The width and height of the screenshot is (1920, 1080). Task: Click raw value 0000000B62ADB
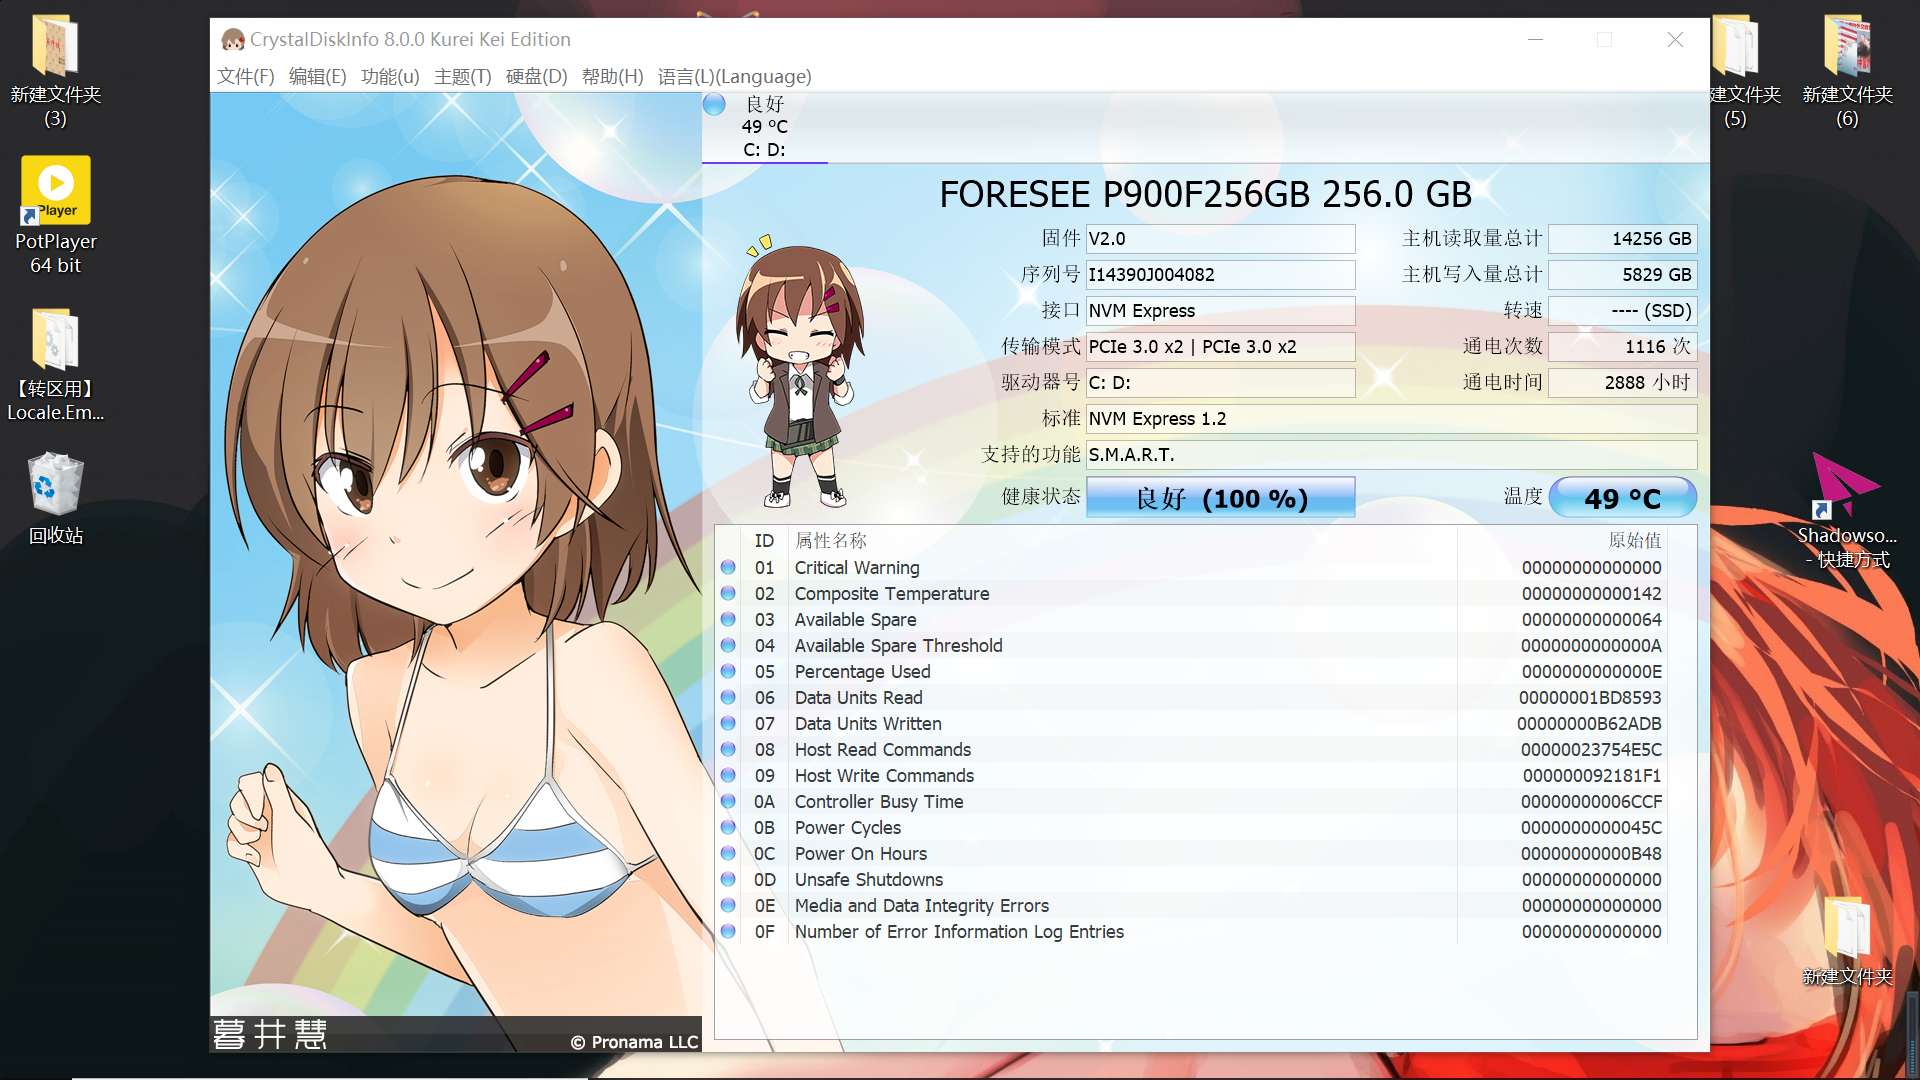(x=1589, y=724)
